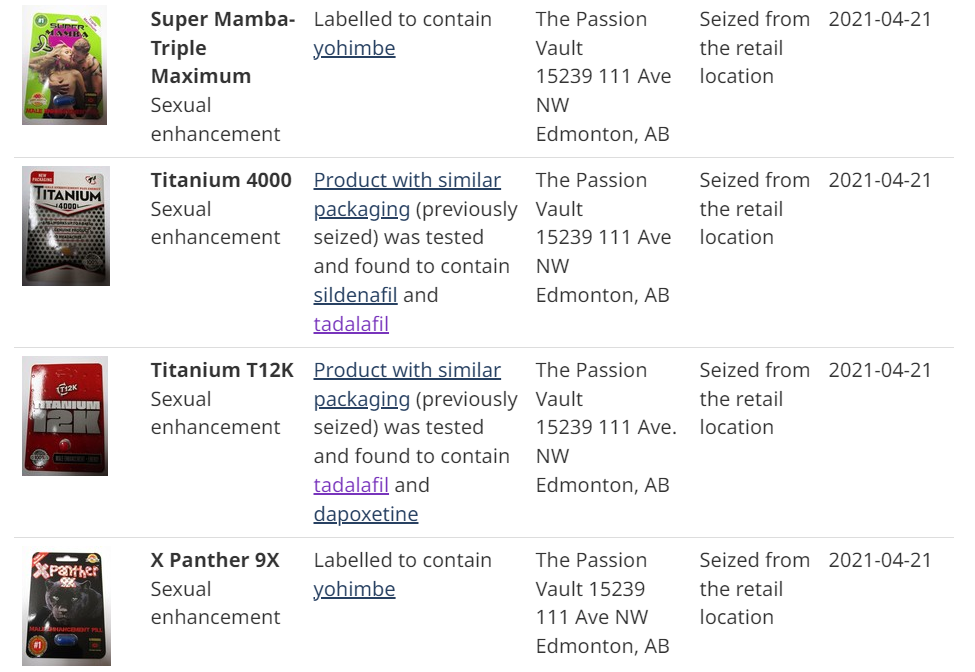Open the X Panther 9X package image
Viewport: 975px width, 672px height.
pyautogui.click(x=66, y=606)
